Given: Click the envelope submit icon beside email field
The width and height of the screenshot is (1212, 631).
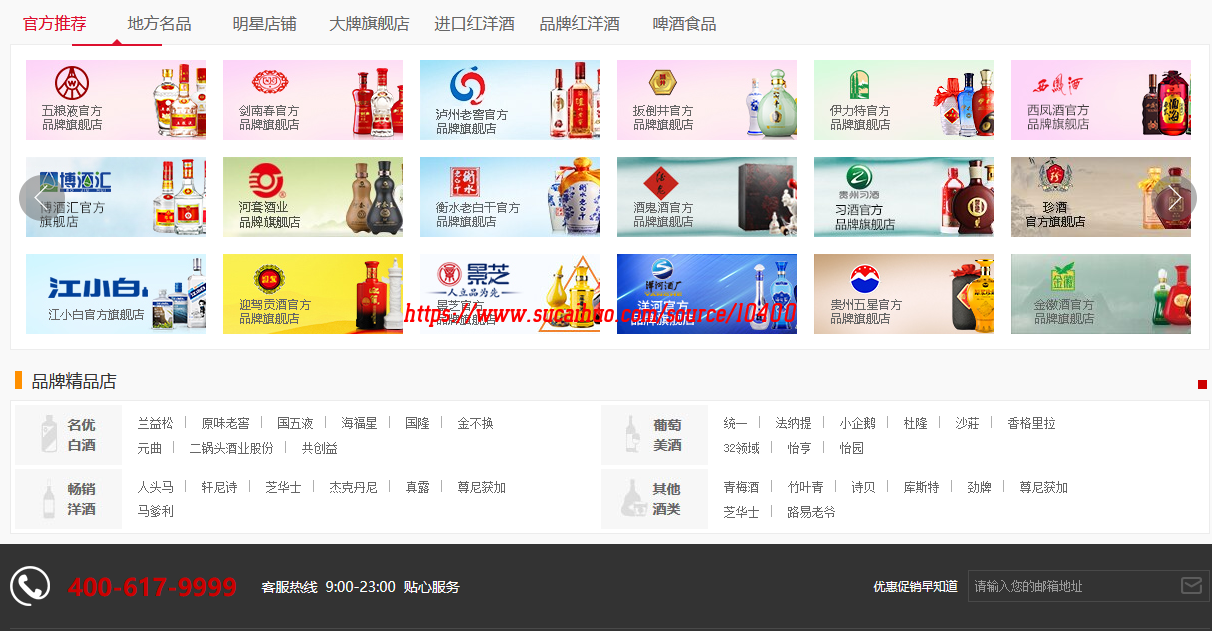Looking at the screenshot, I should (x=1191, y=586).
